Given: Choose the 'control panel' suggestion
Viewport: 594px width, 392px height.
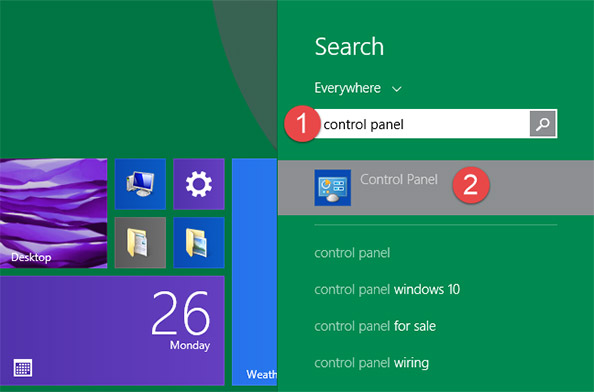Looking at the screenshot, I should click(x=352, y=253).
